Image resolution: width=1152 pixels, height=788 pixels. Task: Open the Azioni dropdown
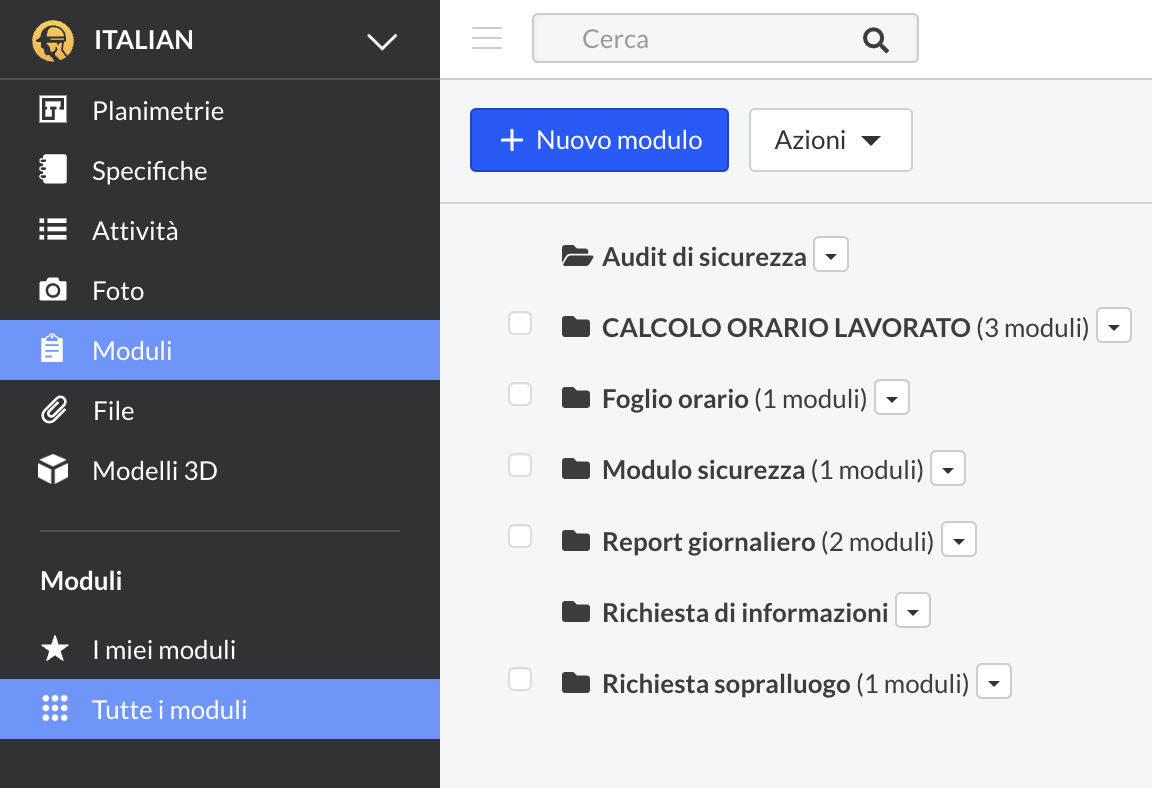pyautogui.click(x=831, y=140)
